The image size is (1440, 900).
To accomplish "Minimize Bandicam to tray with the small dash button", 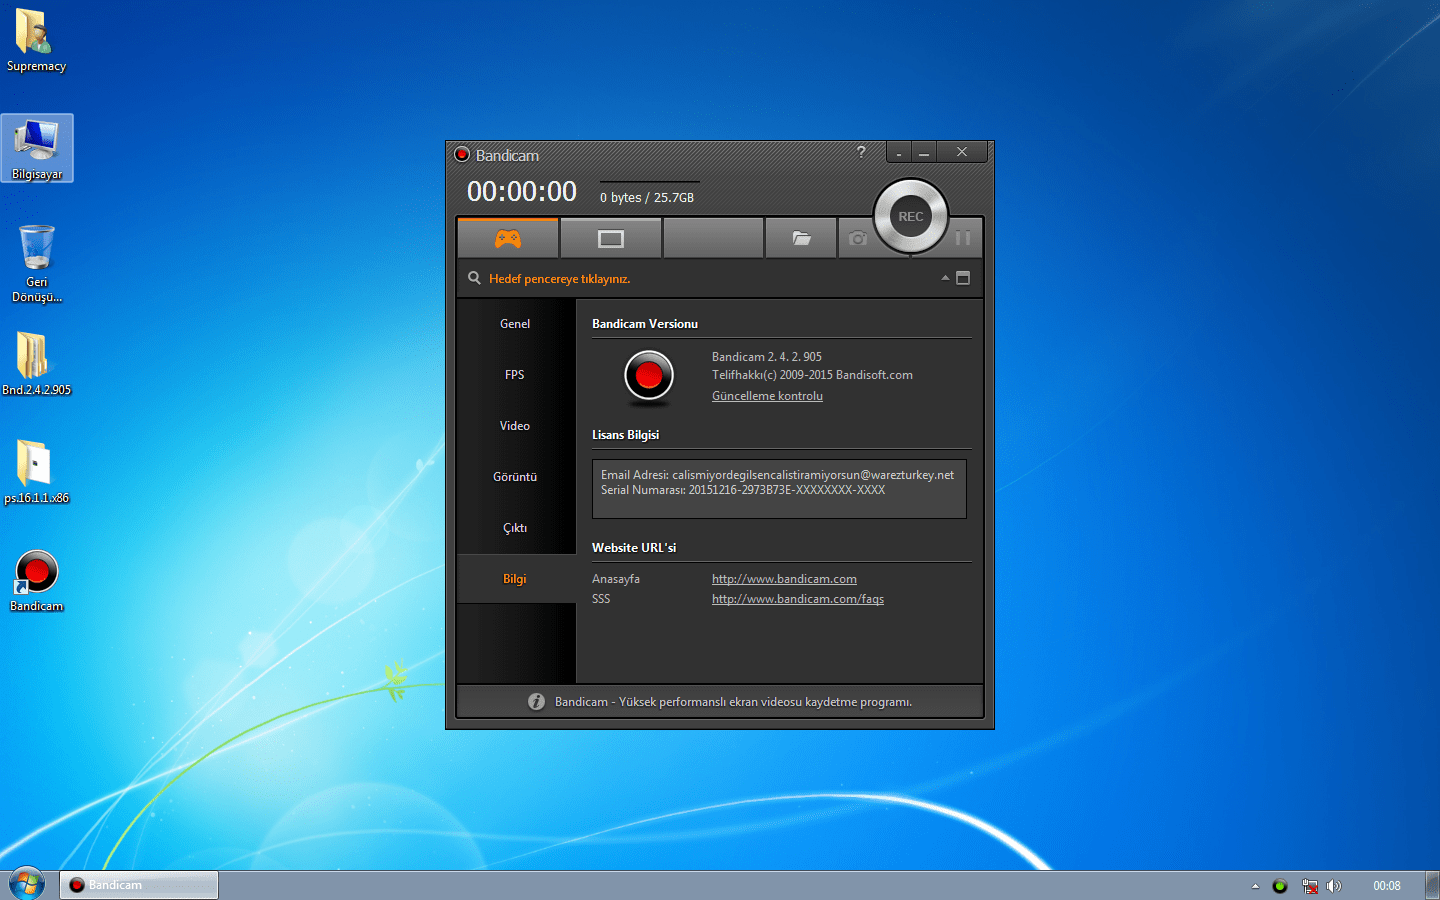I will (x=899, y=152).
